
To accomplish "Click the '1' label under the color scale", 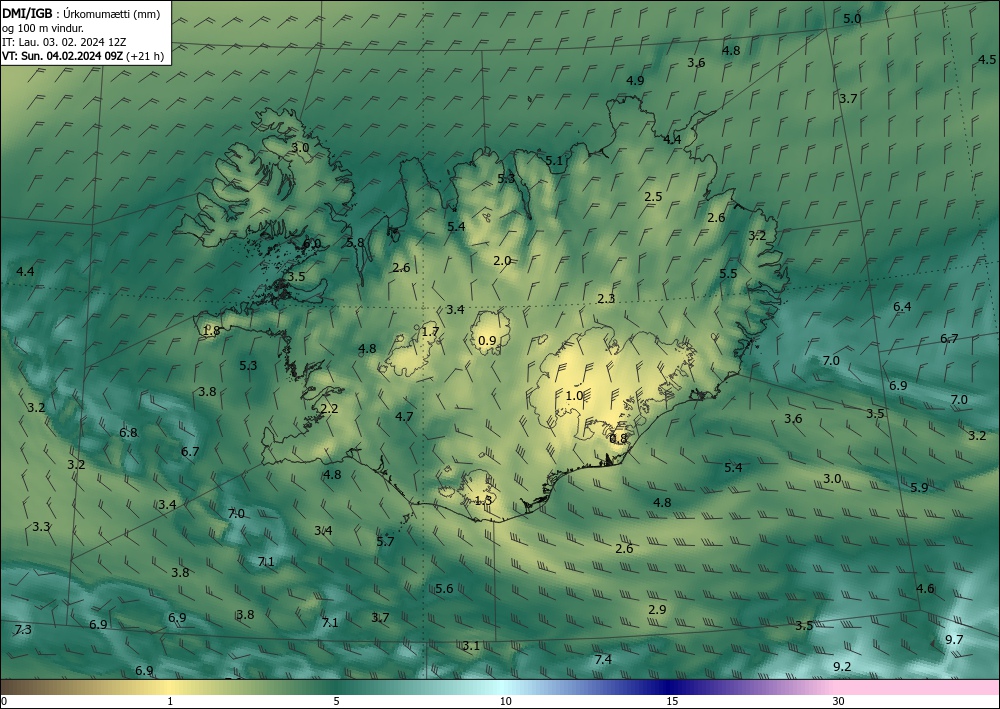I will pos(169,701).
